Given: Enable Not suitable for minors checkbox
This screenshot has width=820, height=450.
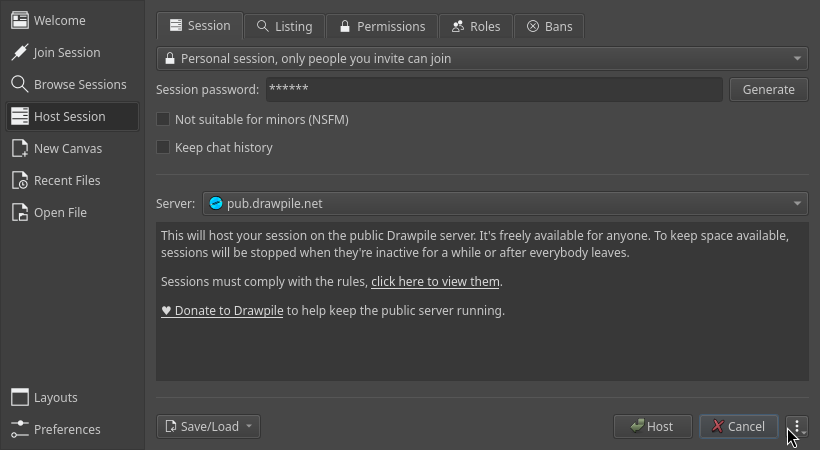Looking at the screenshot, I should 163,120.
